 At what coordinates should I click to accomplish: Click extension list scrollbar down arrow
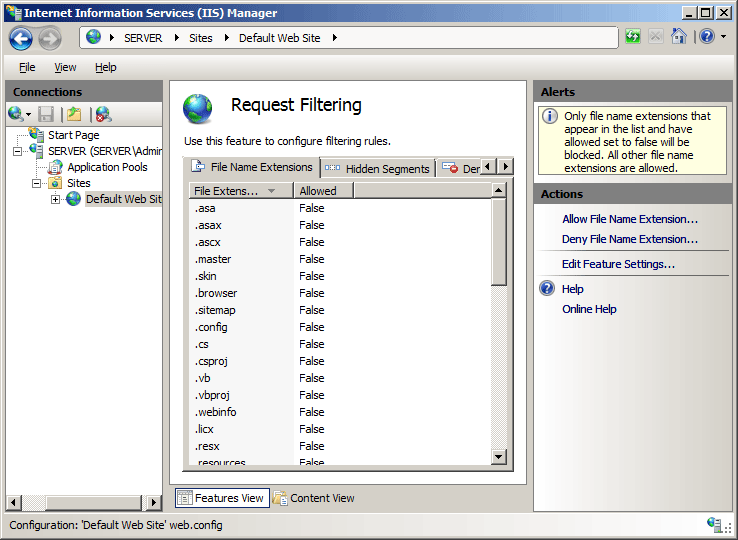coord(498,457)
